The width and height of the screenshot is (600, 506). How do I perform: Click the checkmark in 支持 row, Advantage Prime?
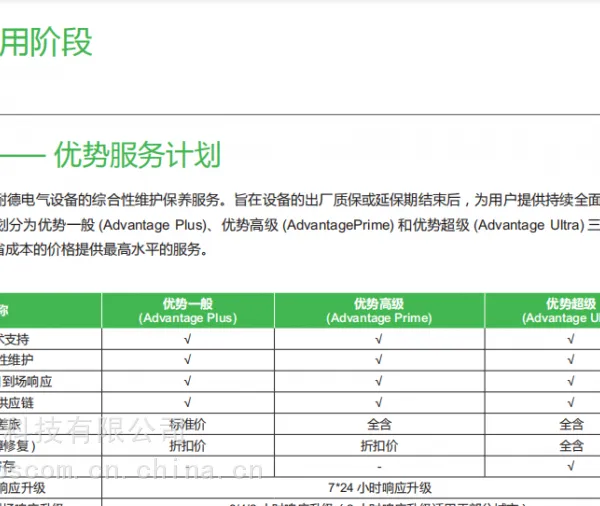(x=379, y=339)
